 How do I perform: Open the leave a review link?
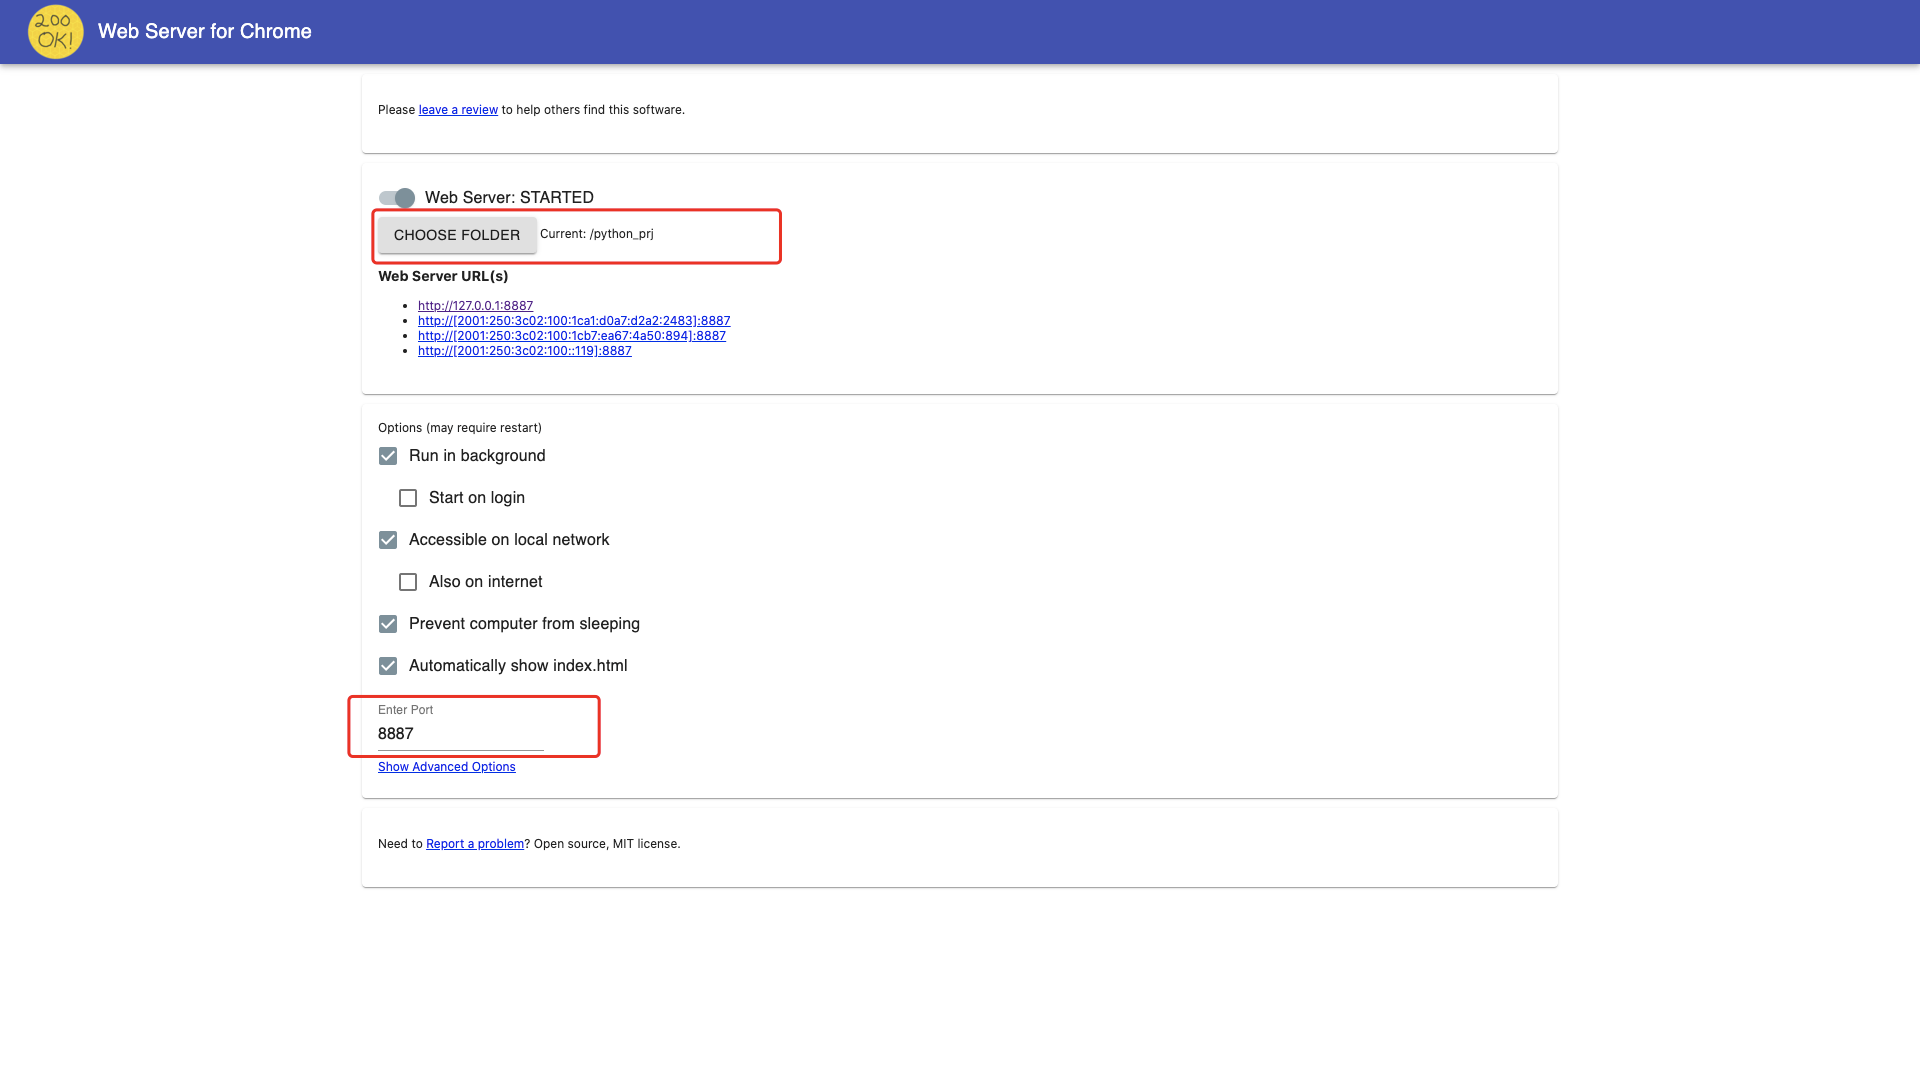point(458,110)
